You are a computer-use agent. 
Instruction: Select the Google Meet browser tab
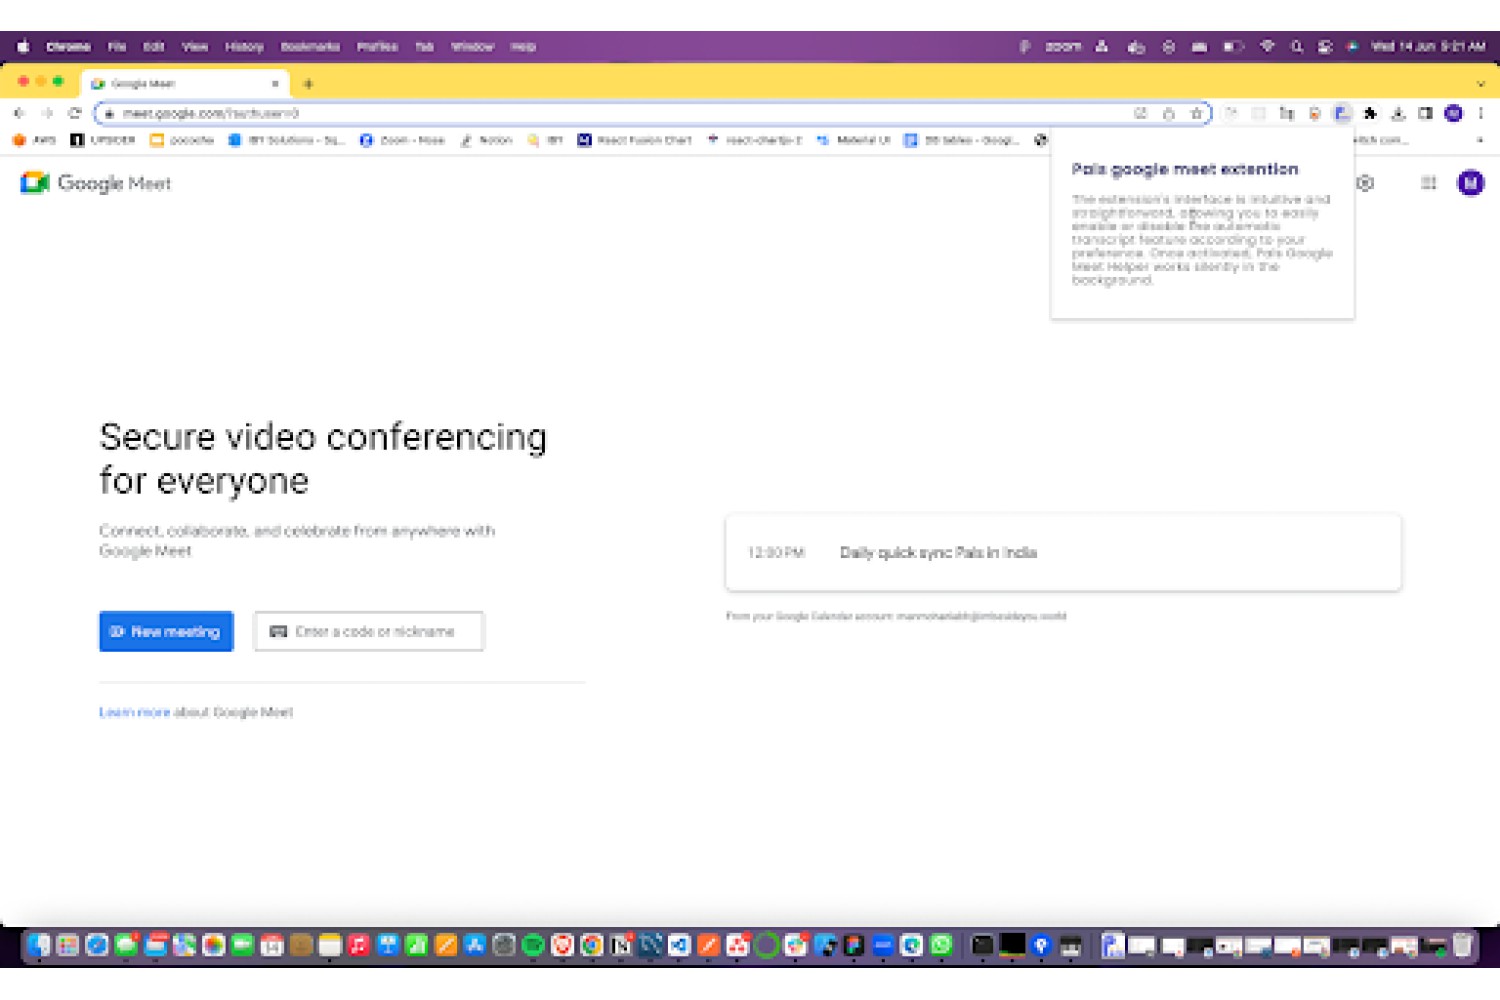click(185, 84)
